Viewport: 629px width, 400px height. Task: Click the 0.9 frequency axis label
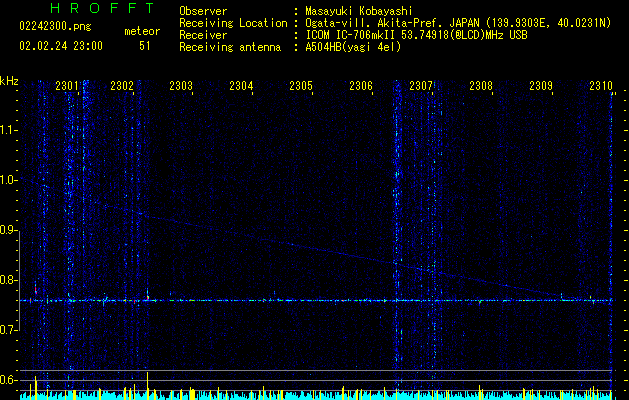pos(9,230)
